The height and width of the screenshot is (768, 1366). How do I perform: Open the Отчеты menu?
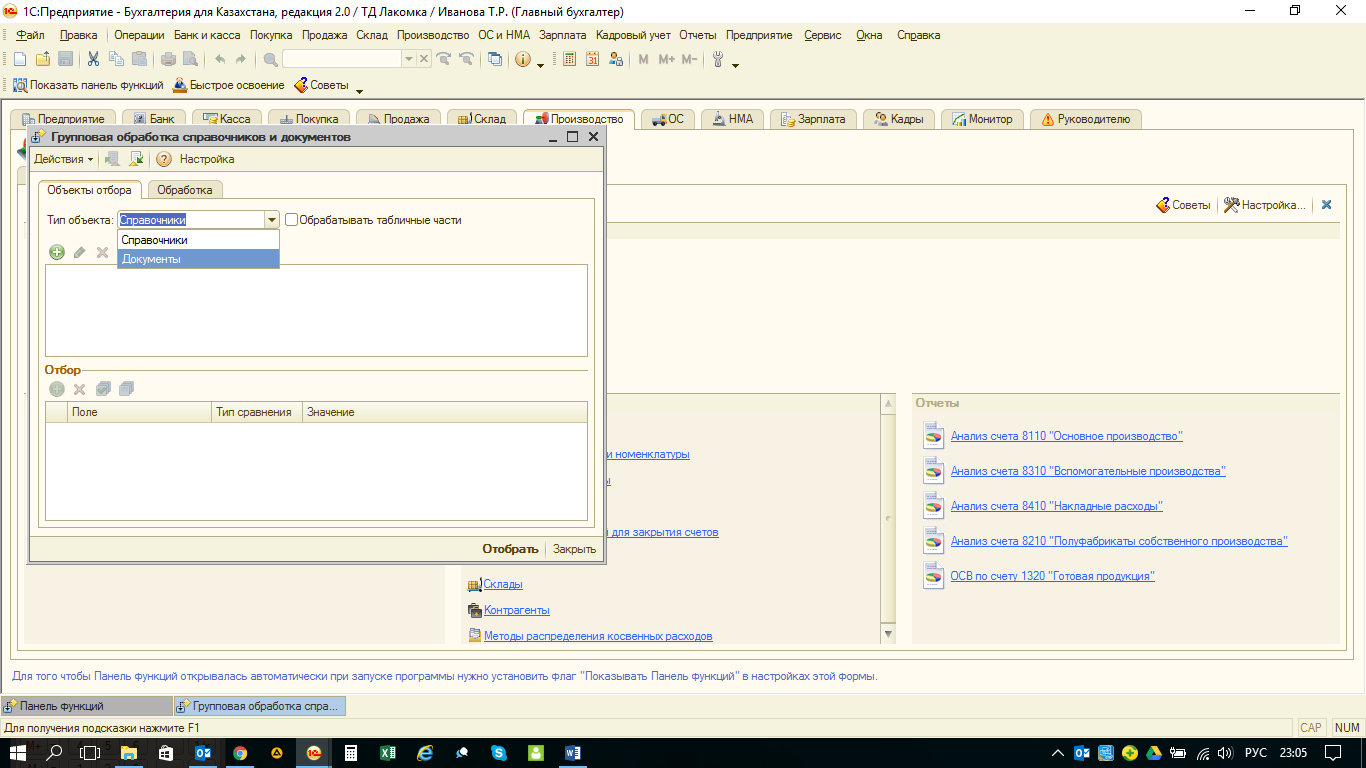[x=698, y=35]
